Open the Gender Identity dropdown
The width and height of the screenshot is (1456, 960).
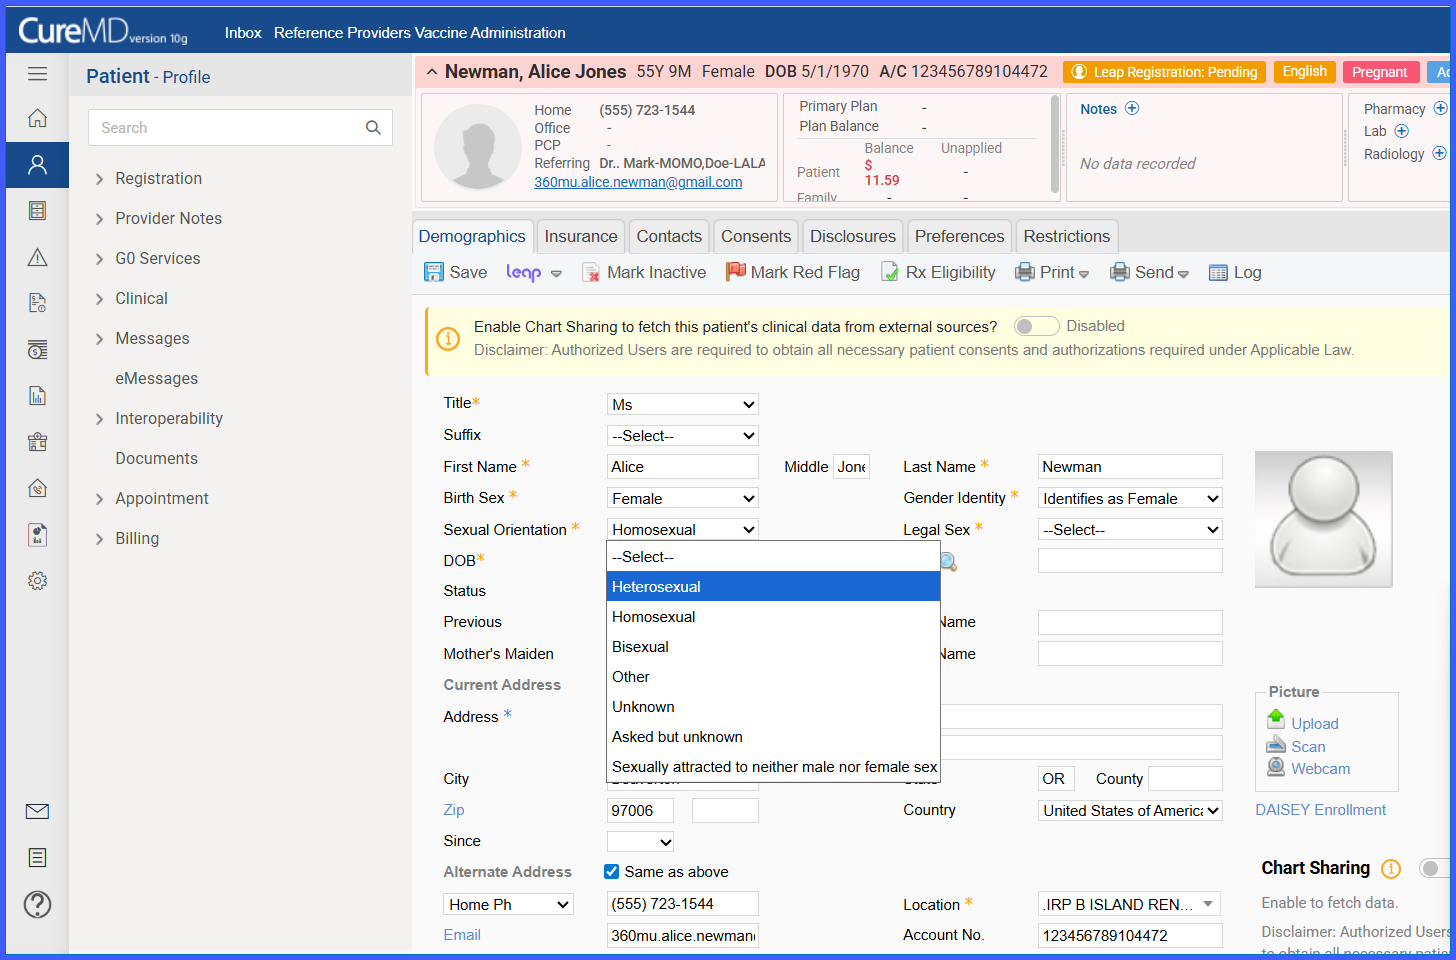(x=1130, y=498)
